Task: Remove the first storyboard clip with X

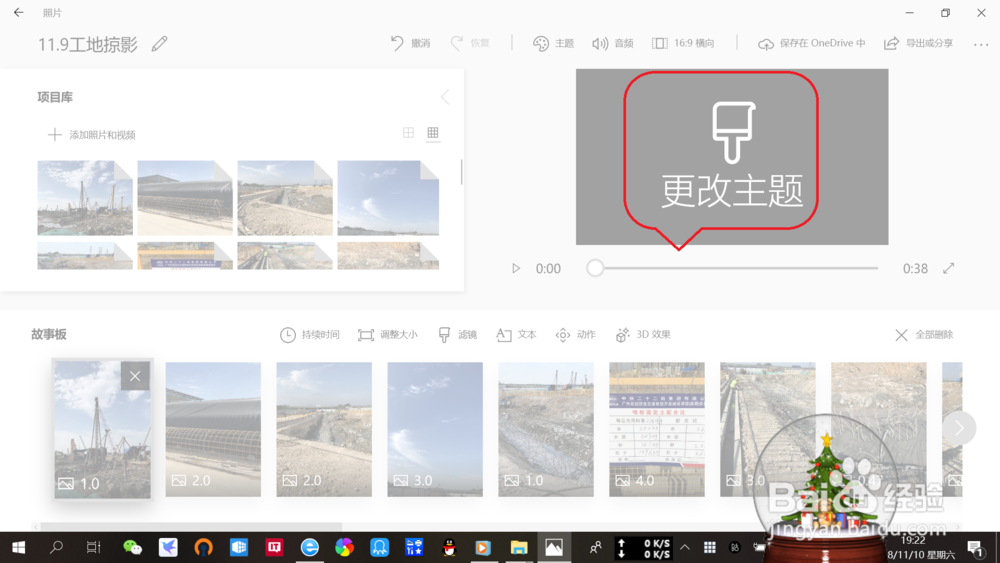Action: 135,376
